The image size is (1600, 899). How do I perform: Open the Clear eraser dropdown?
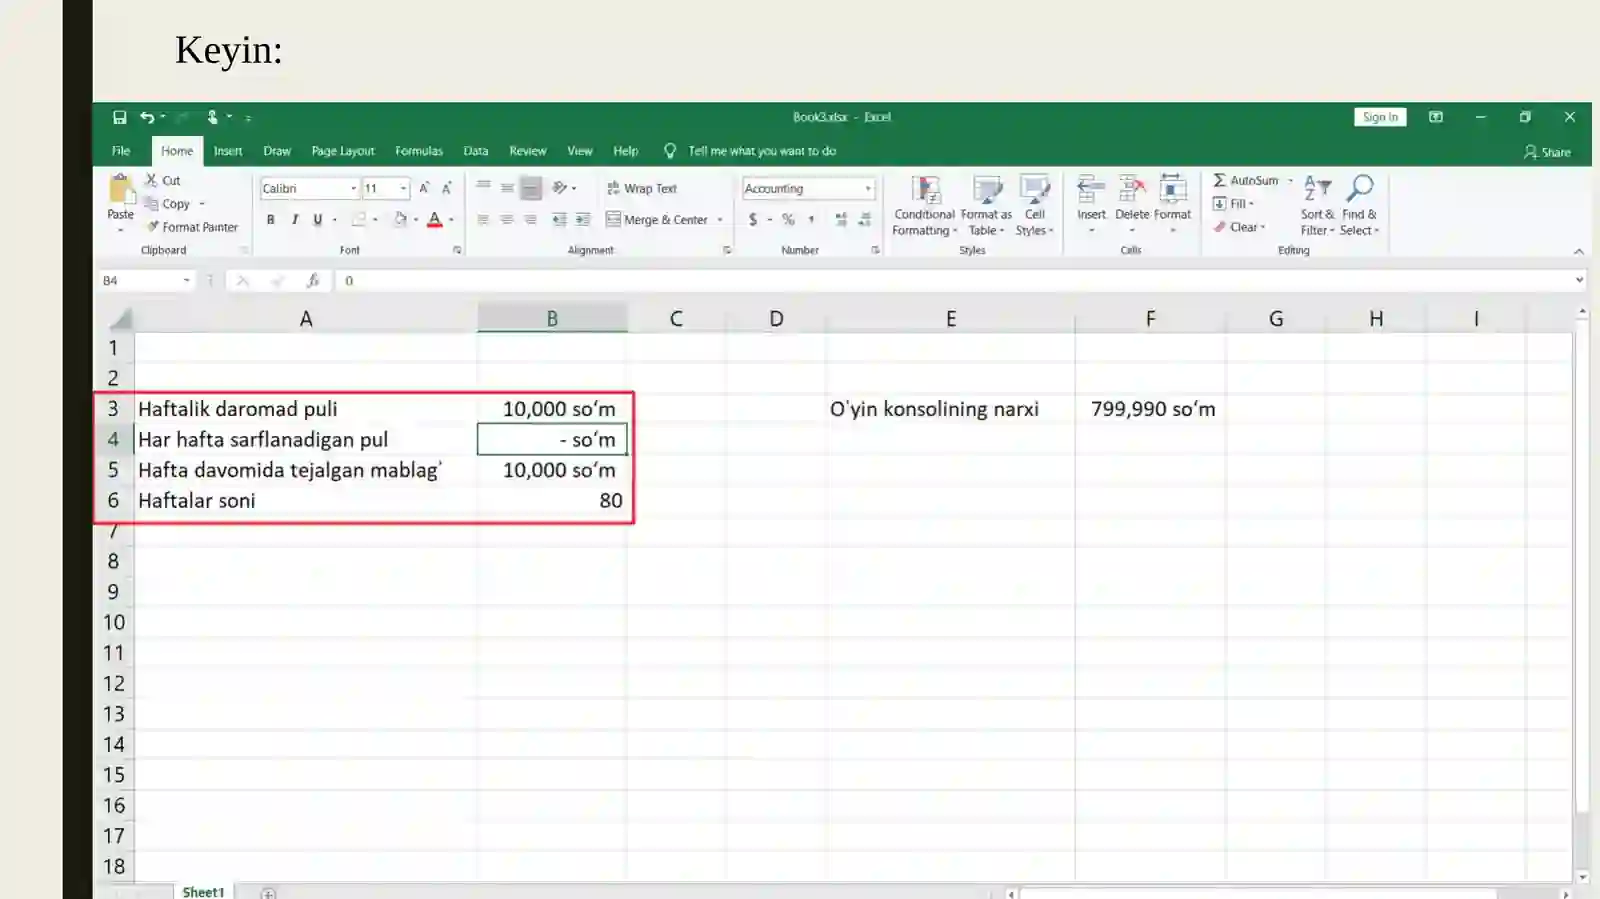1240,227
